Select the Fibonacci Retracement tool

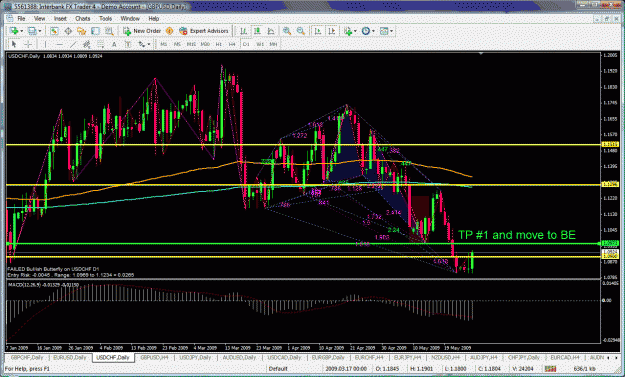click(x=100, y=44)
